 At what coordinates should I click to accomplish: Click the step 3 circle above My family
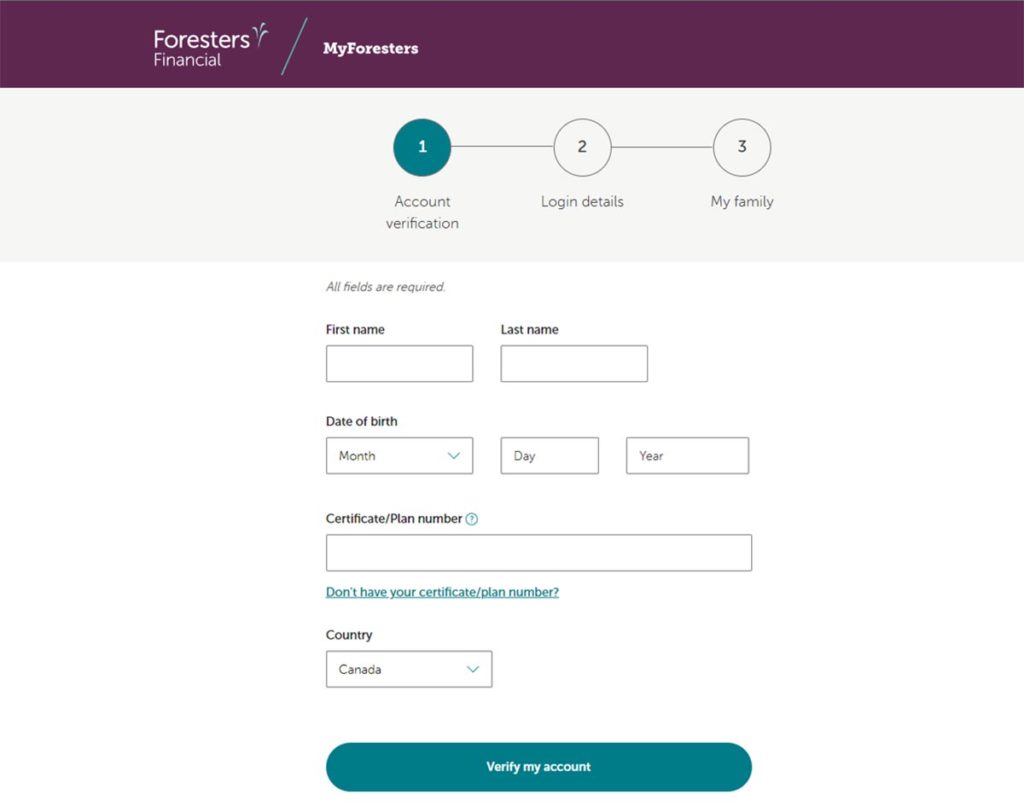click(742, 147)
